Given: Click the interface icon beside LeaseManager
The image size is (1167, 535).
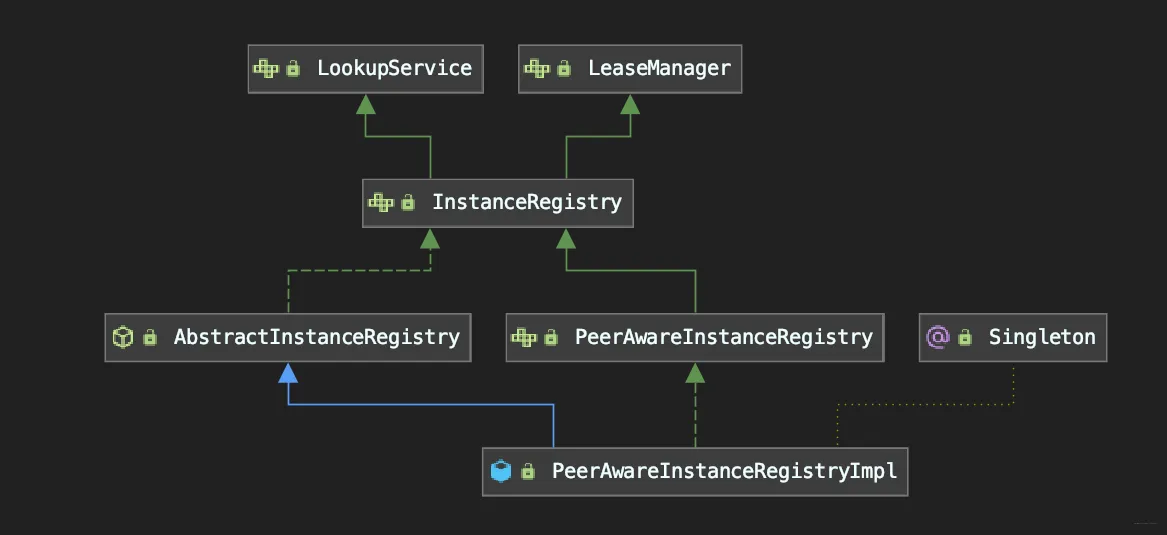Looking at the screenshot, I should [x=537, y=69].
